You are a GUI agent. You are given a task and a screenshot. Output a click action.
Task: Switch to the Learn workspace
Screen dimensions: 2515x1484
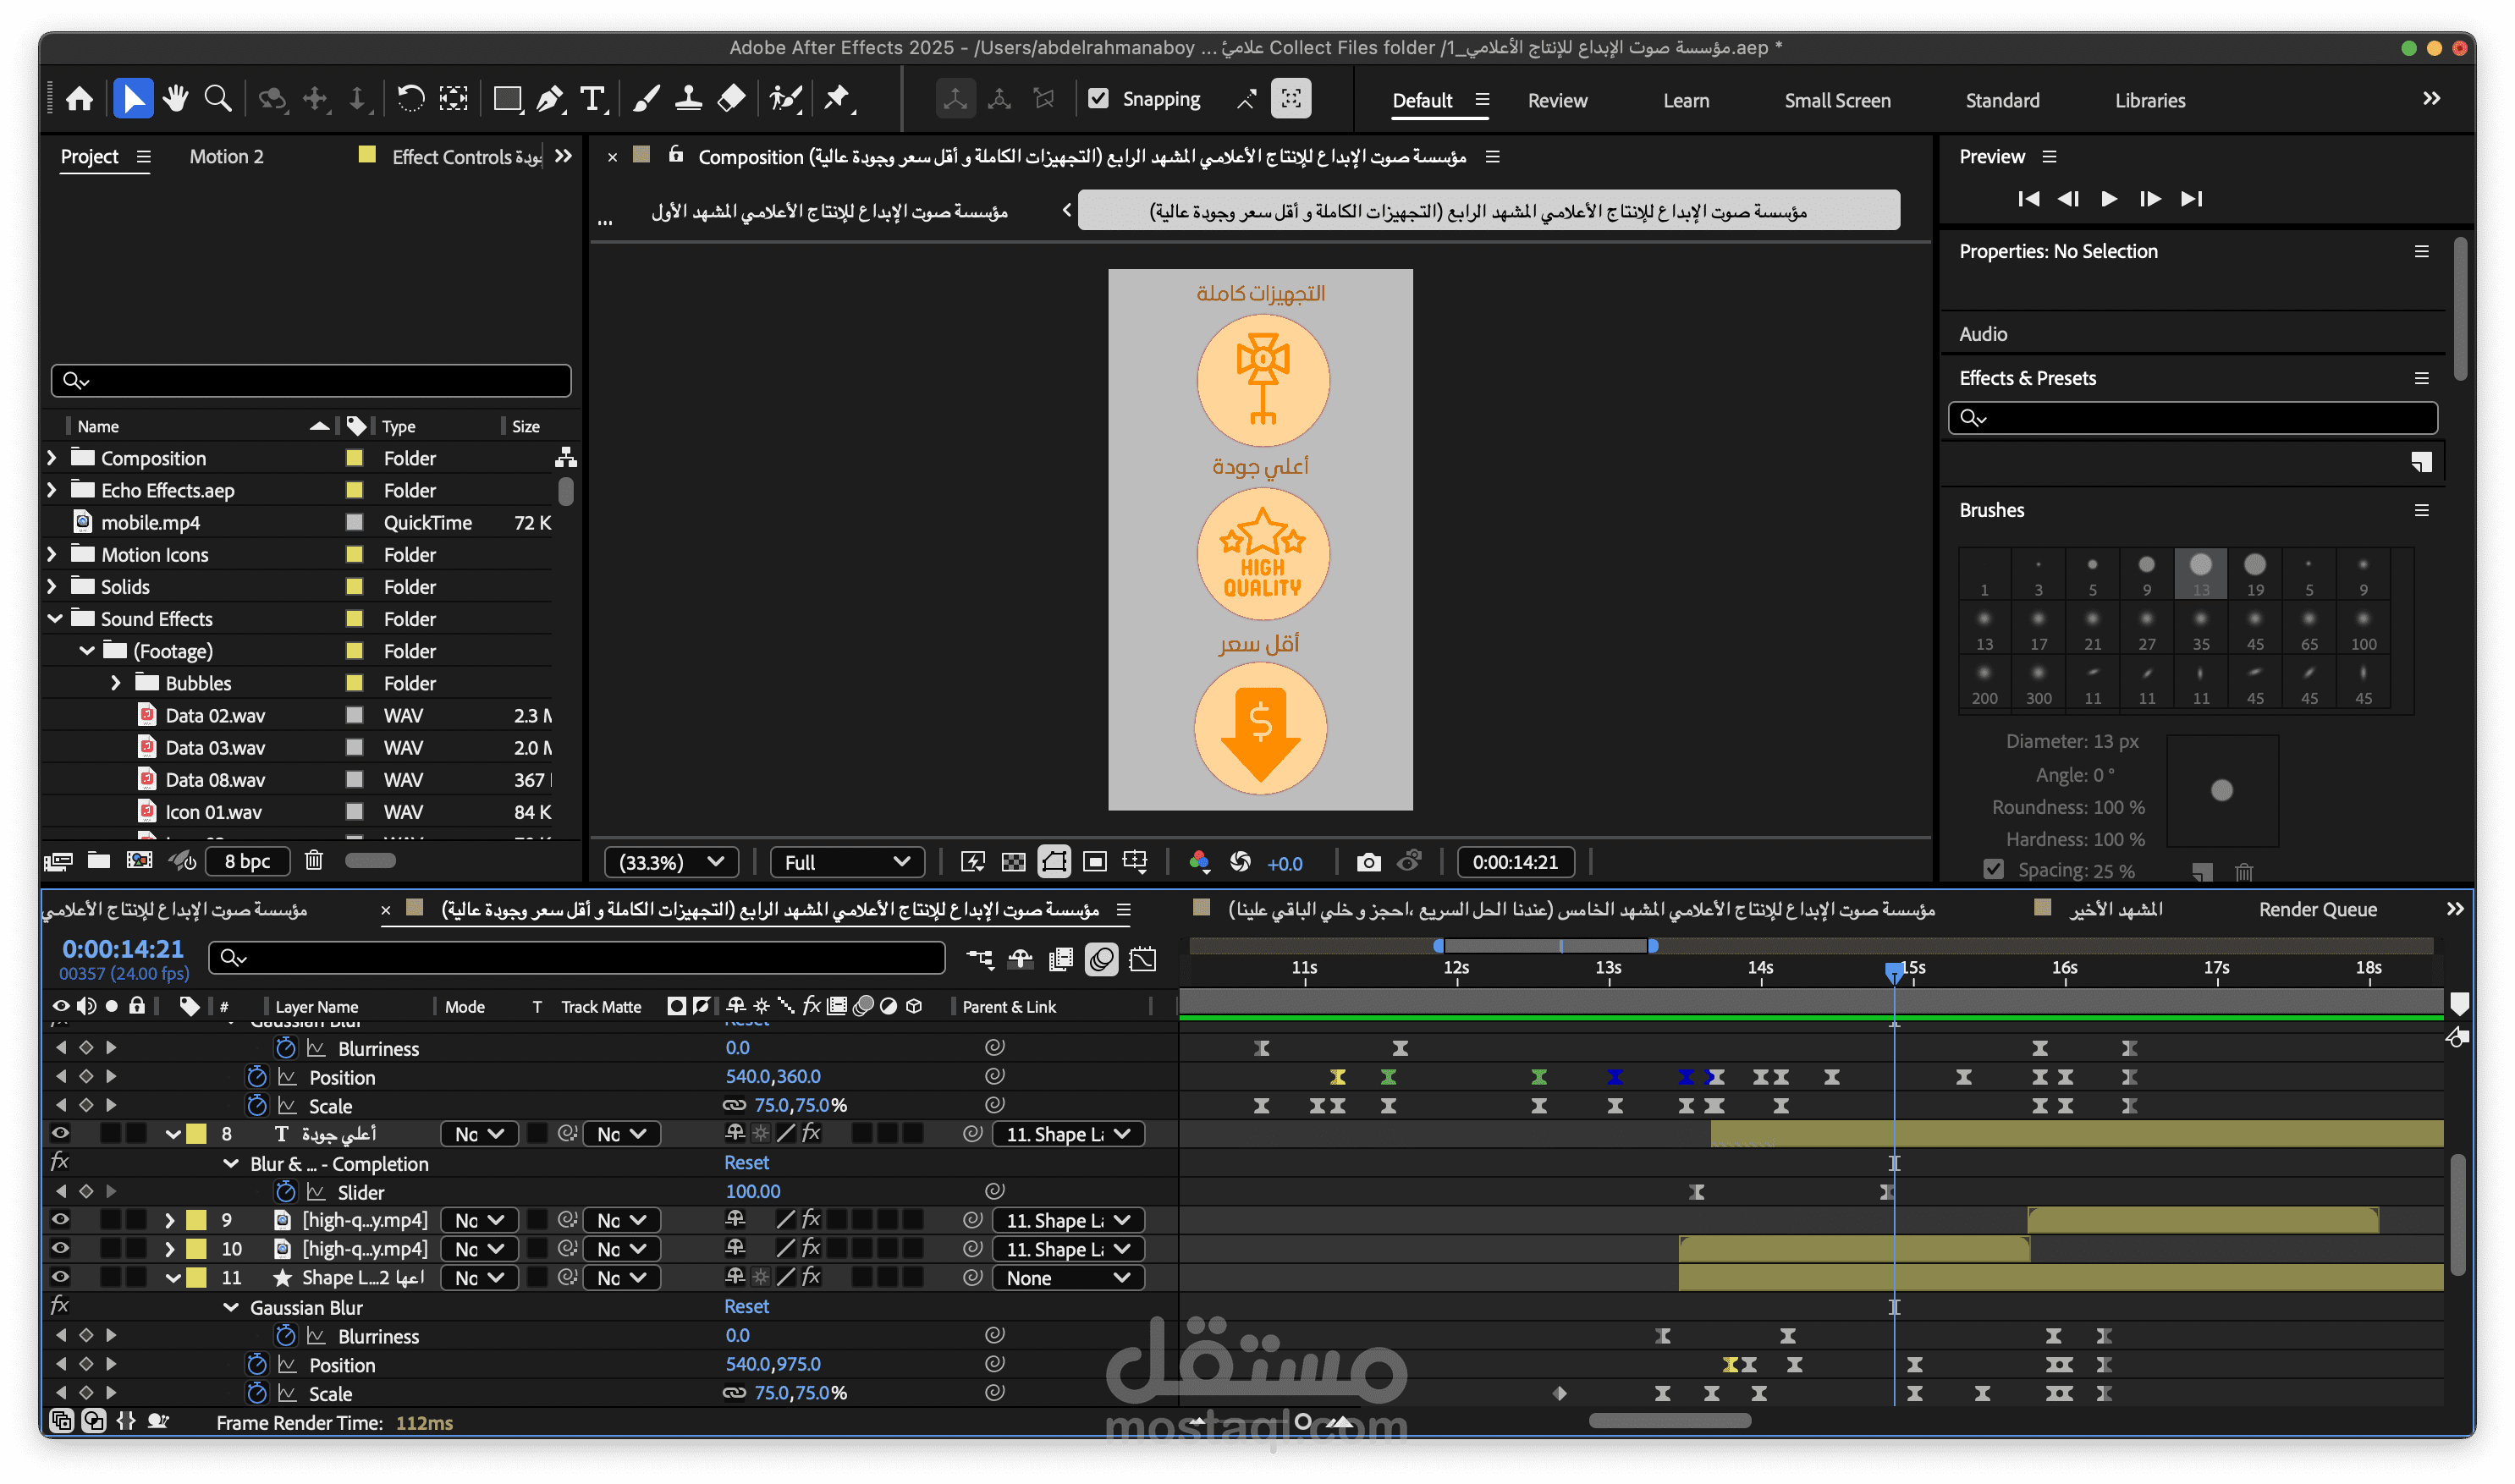tap(1686, 100)
